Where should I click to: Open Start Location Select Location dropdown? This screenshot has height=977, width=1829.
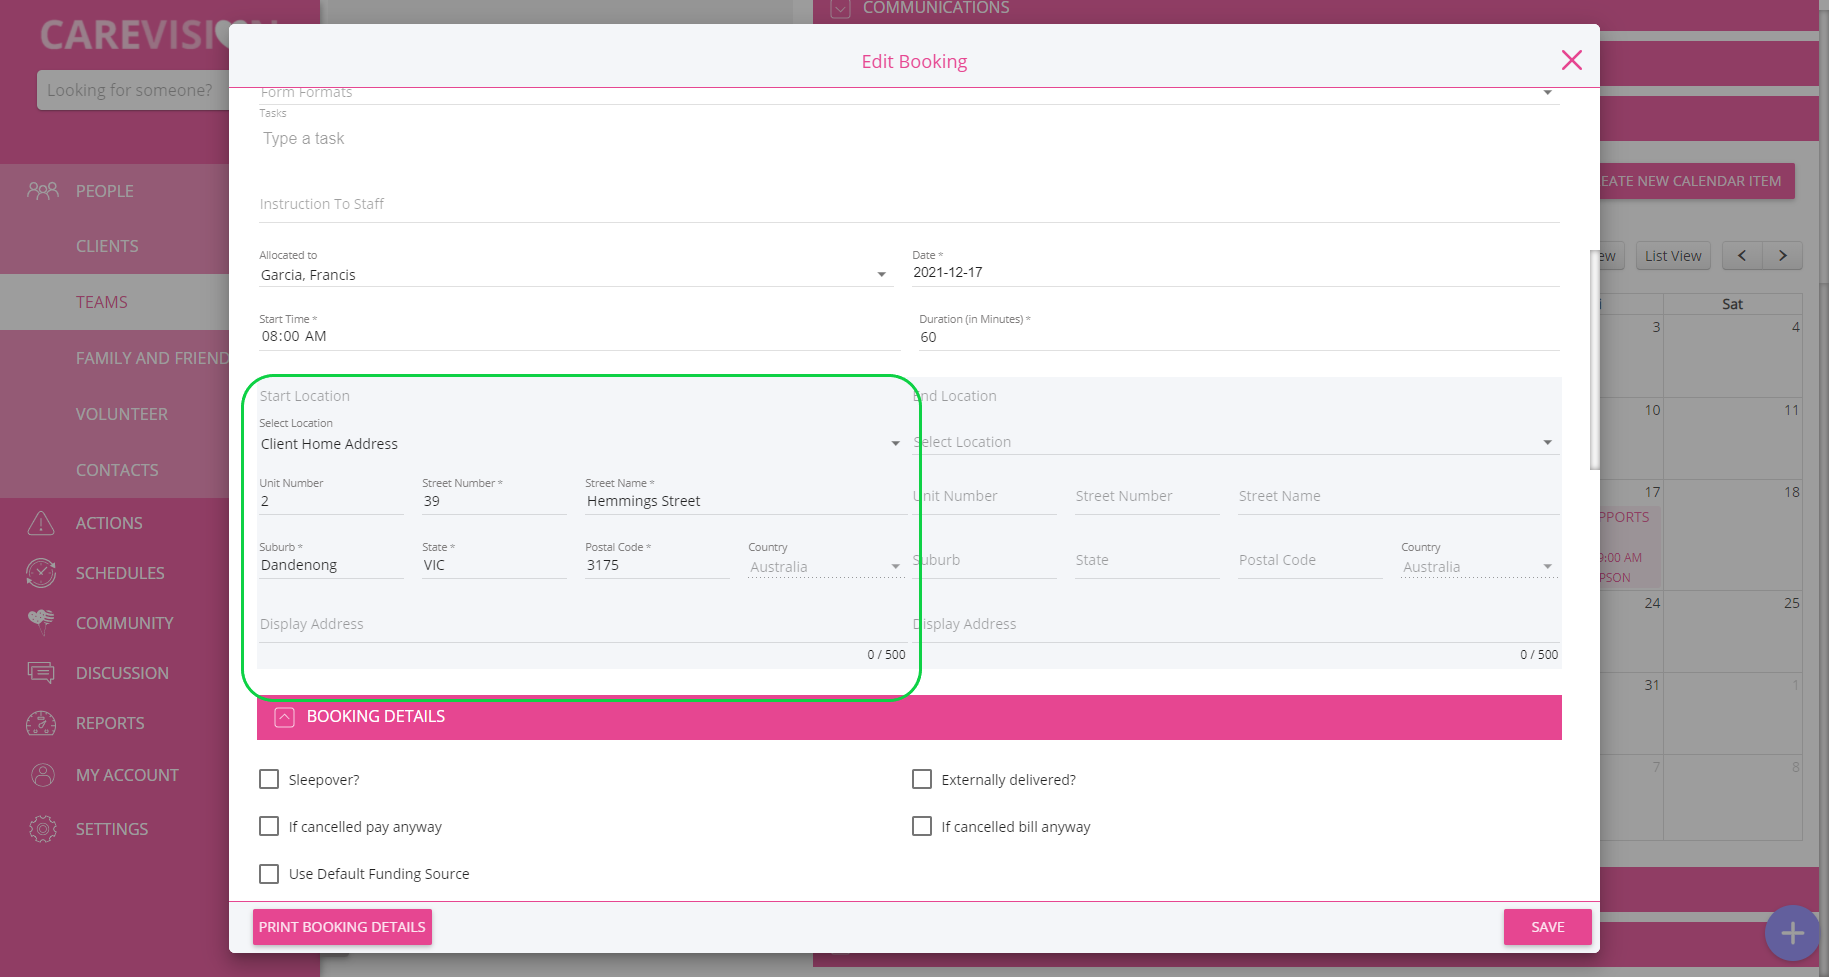tap(581, 444)
